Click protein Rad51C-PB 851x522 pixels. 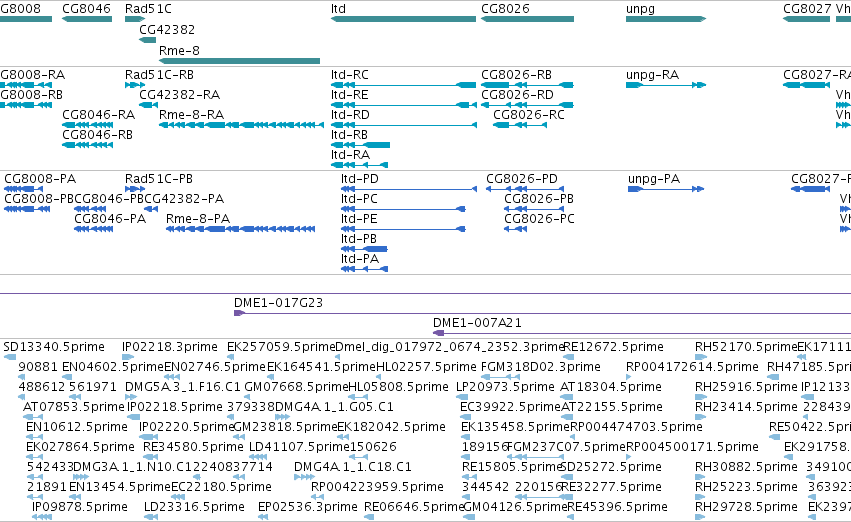135,189
